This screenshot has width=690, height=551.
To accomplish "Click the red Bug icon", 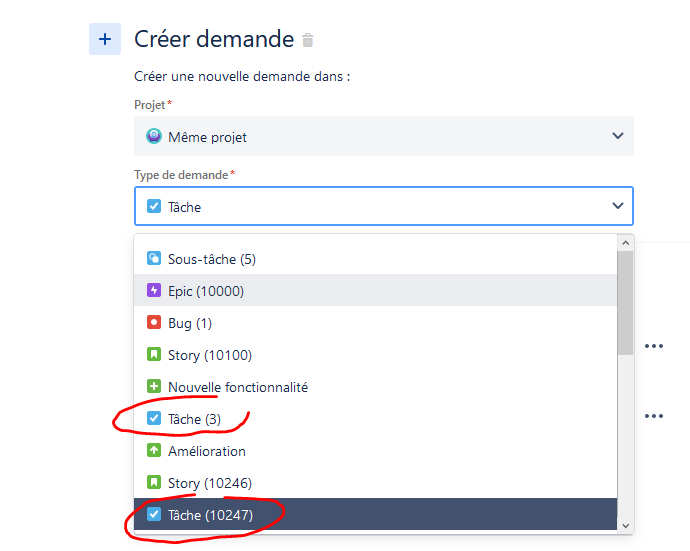I will (154, 322).
